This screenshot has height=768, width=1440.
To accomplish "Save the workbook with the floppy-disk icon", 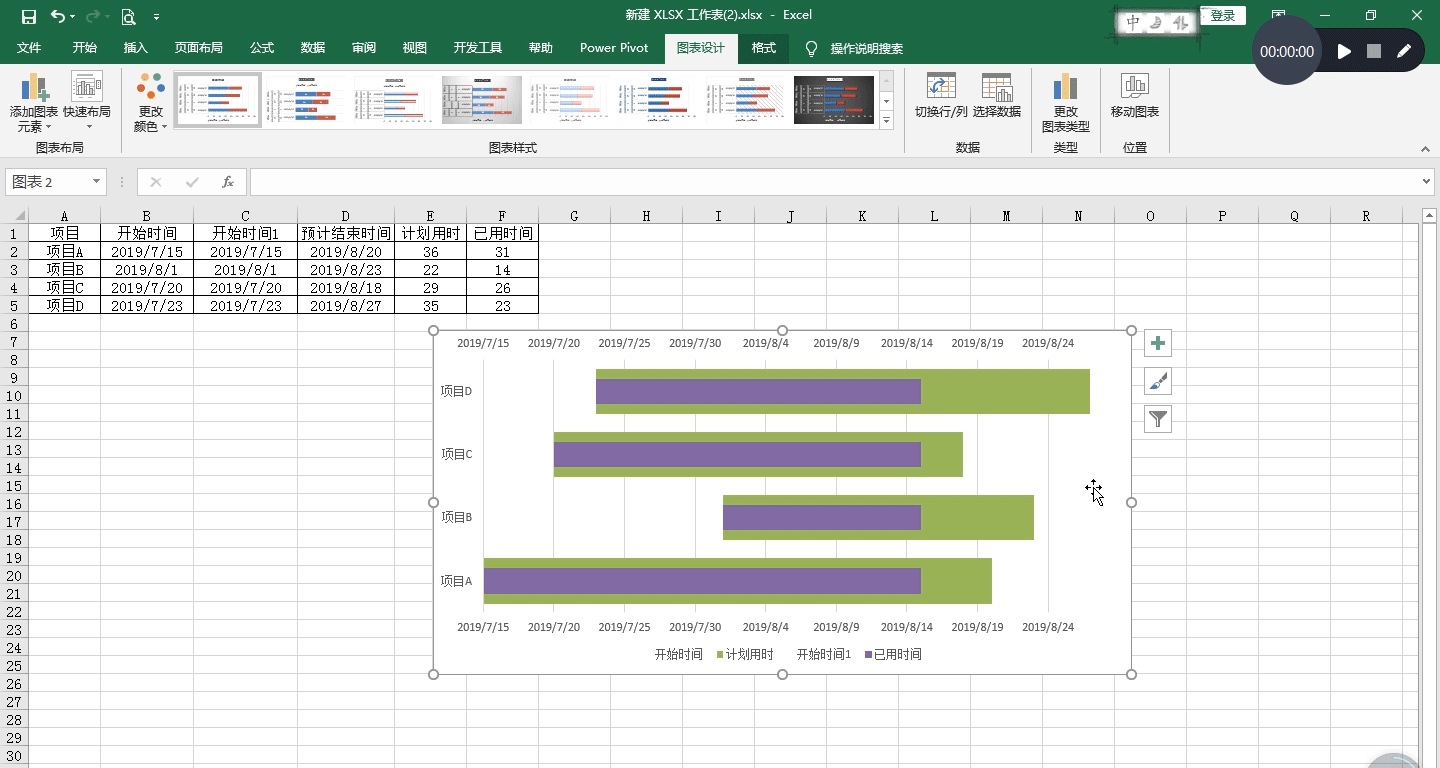I will coord(28,16).
